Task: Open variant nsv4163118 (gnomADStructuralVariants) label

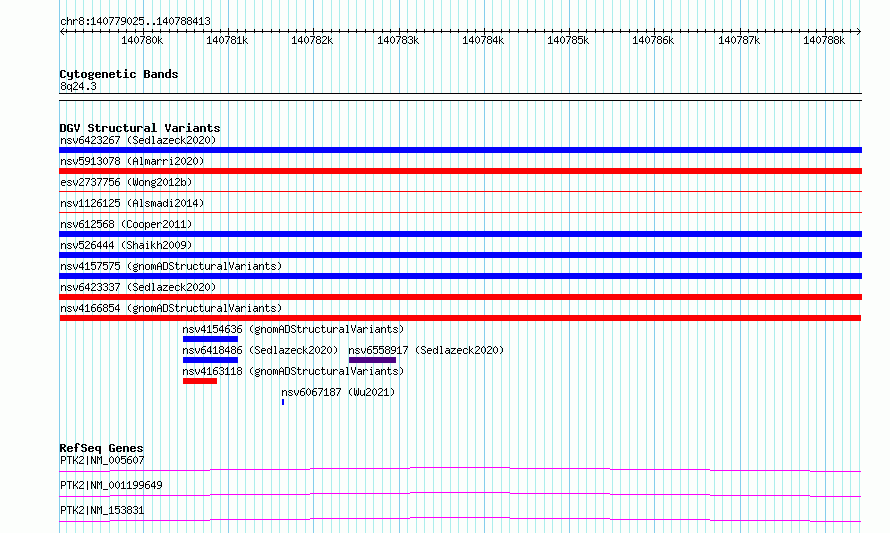Action: click(293, 371)
